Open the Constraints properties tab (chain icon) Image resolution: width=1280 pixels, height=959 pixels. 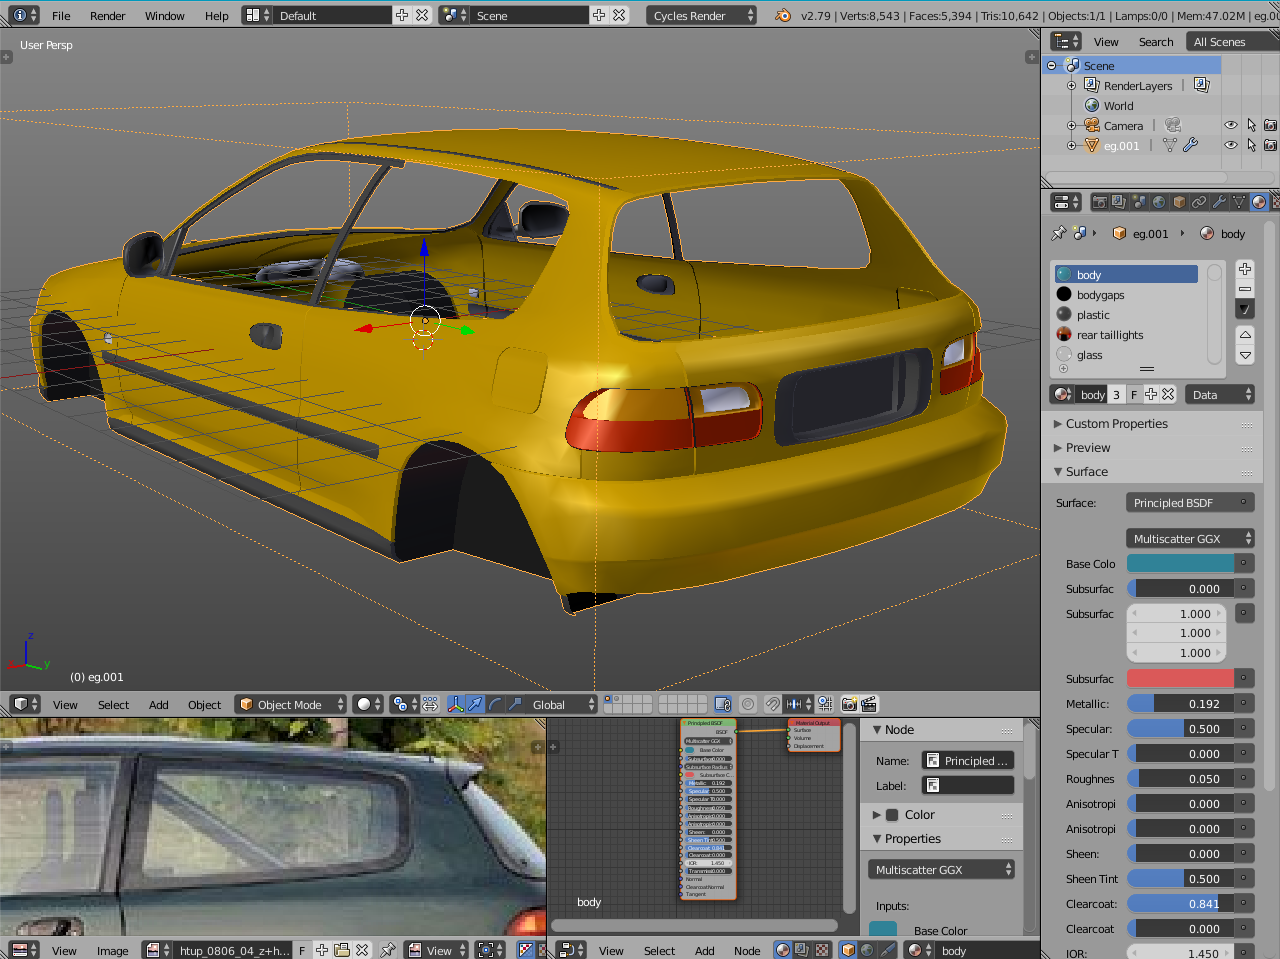pos(1199,202)
